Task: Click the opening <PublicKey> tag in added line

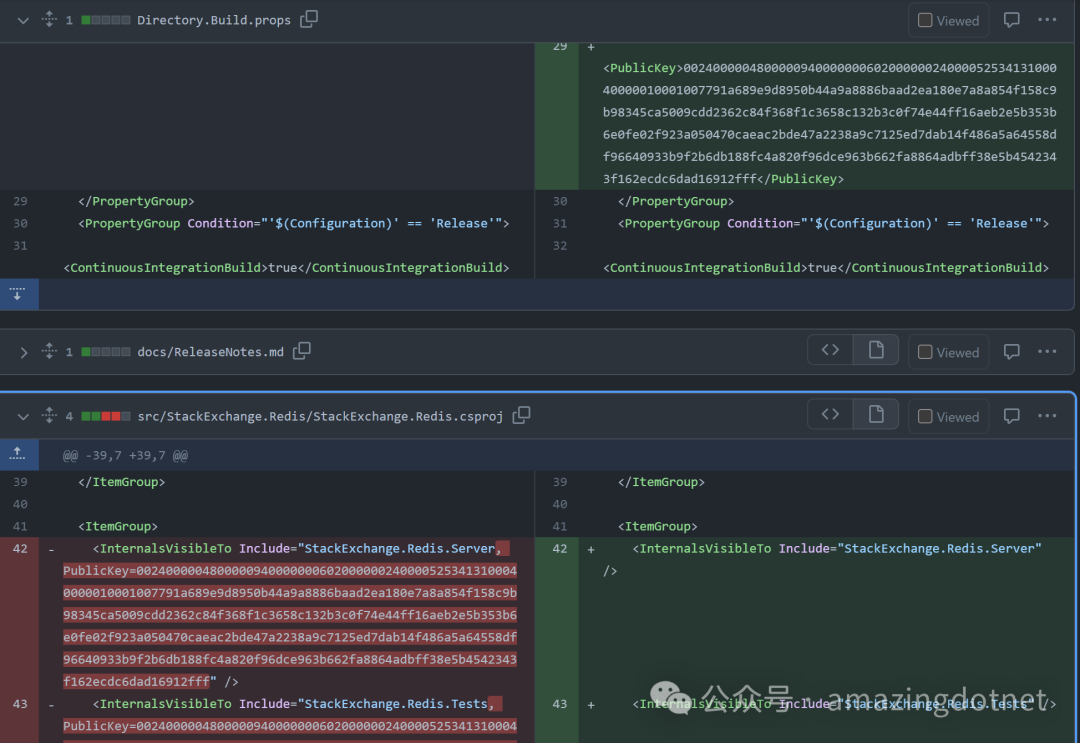Action: point(643,68)
